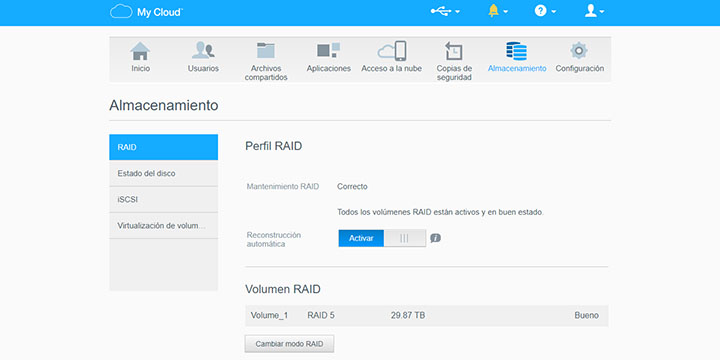Click the Volumen RAID heading
This screenshot has height=360, width=720.
(283, 289)
